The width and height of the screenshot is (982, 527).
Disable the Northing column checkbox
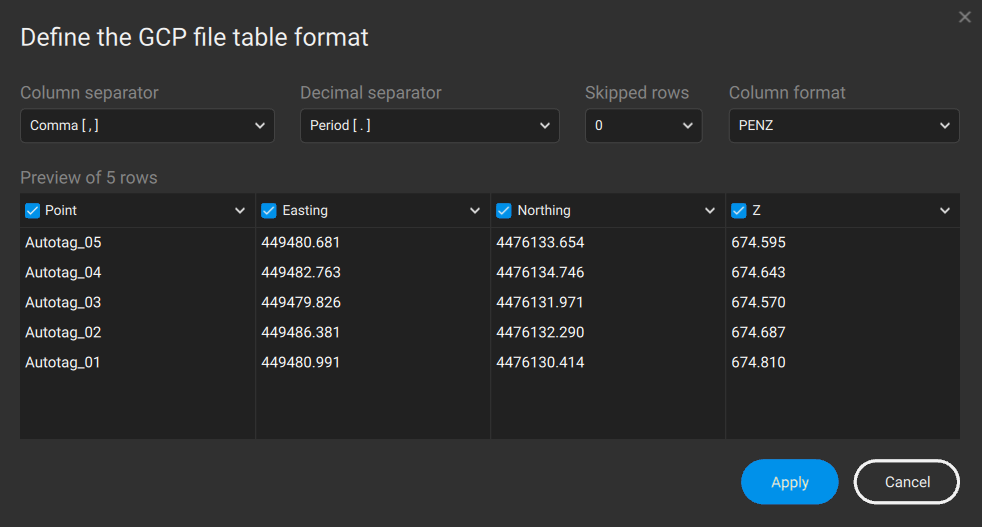[503, 211]
